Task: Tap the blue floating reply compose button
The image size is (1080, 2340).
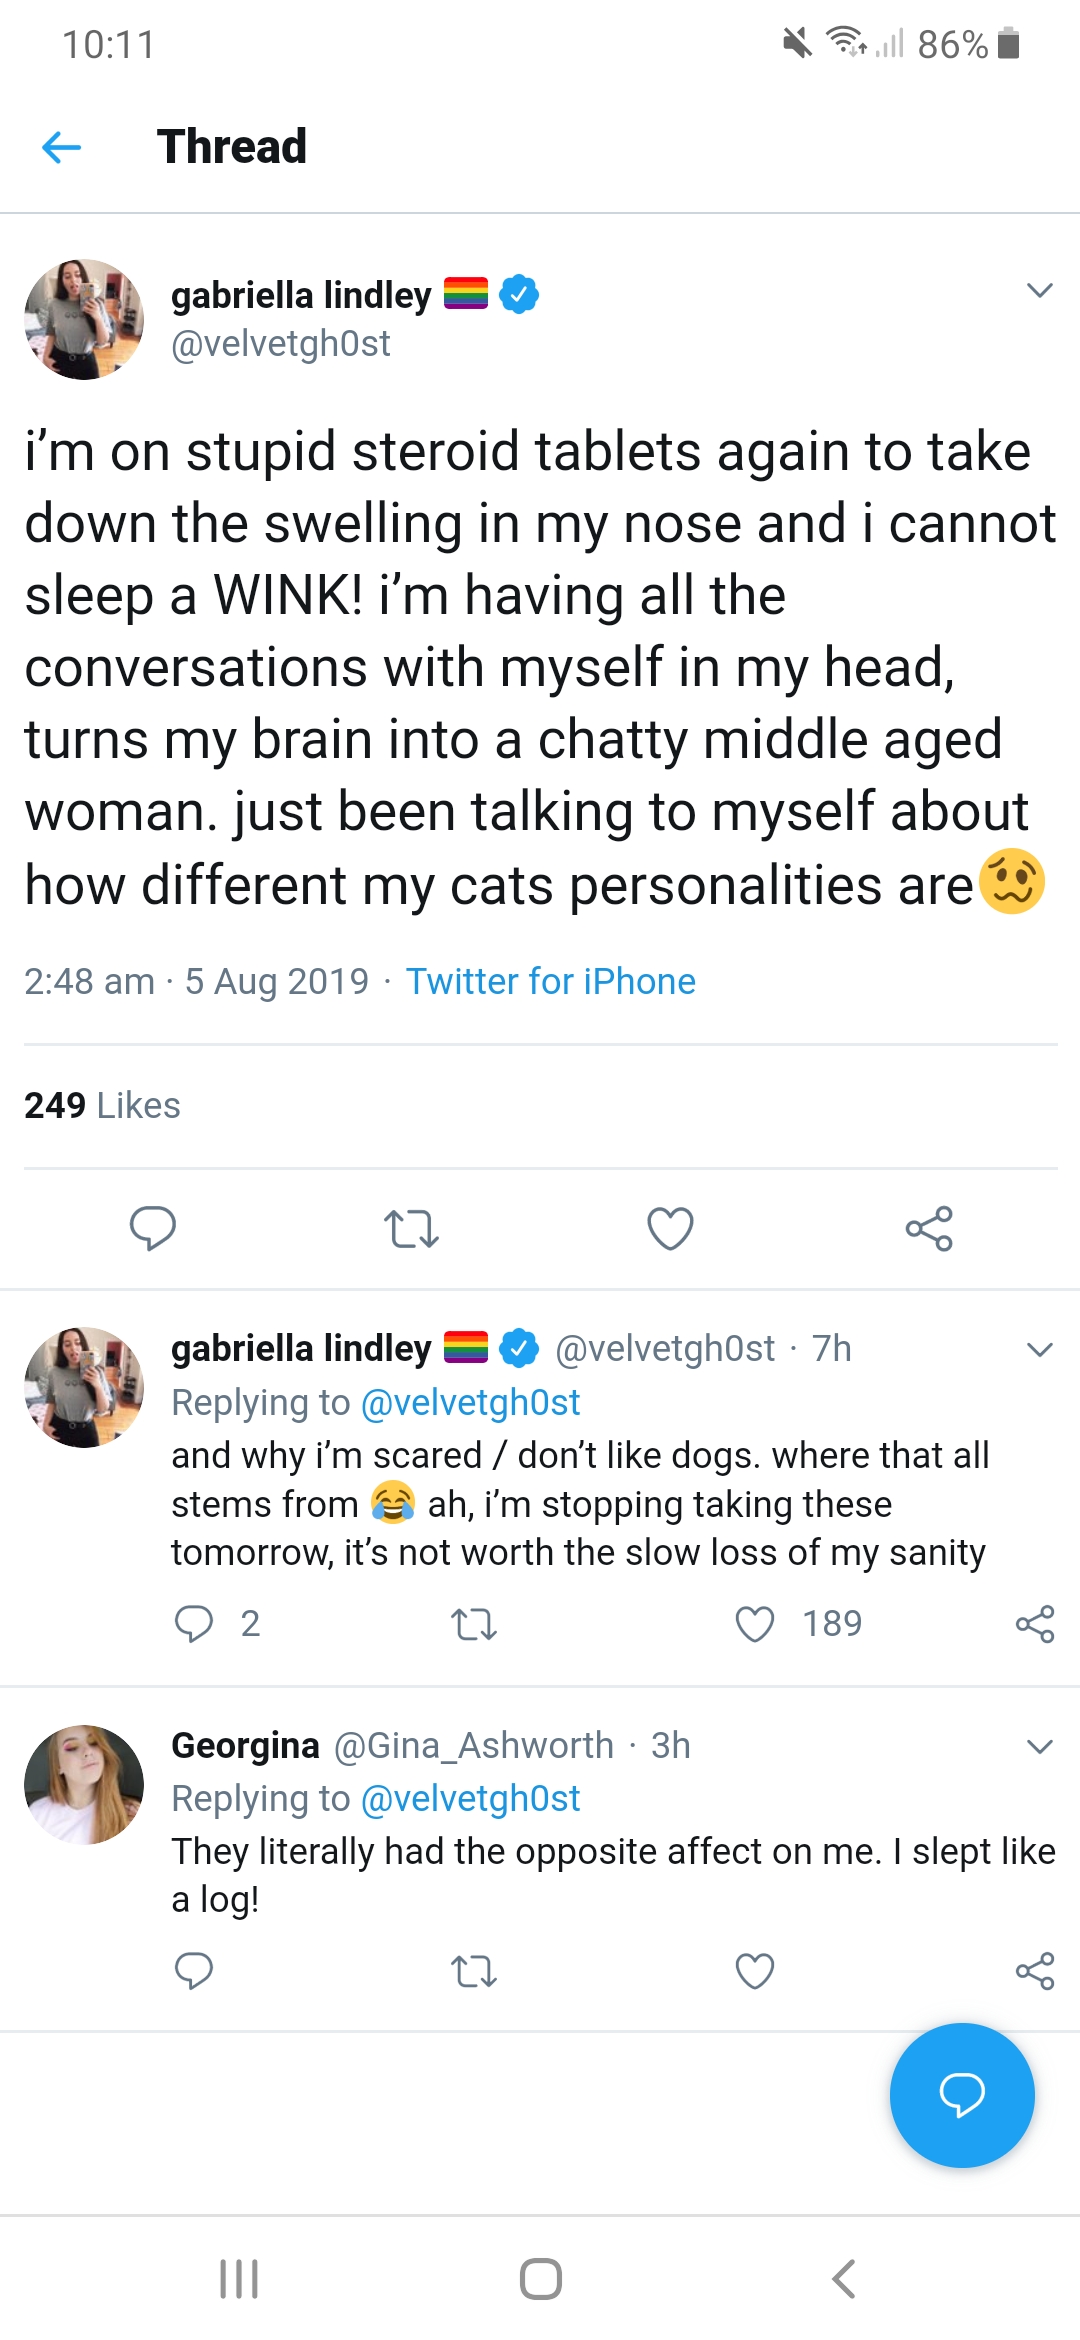Action: 962,2095
